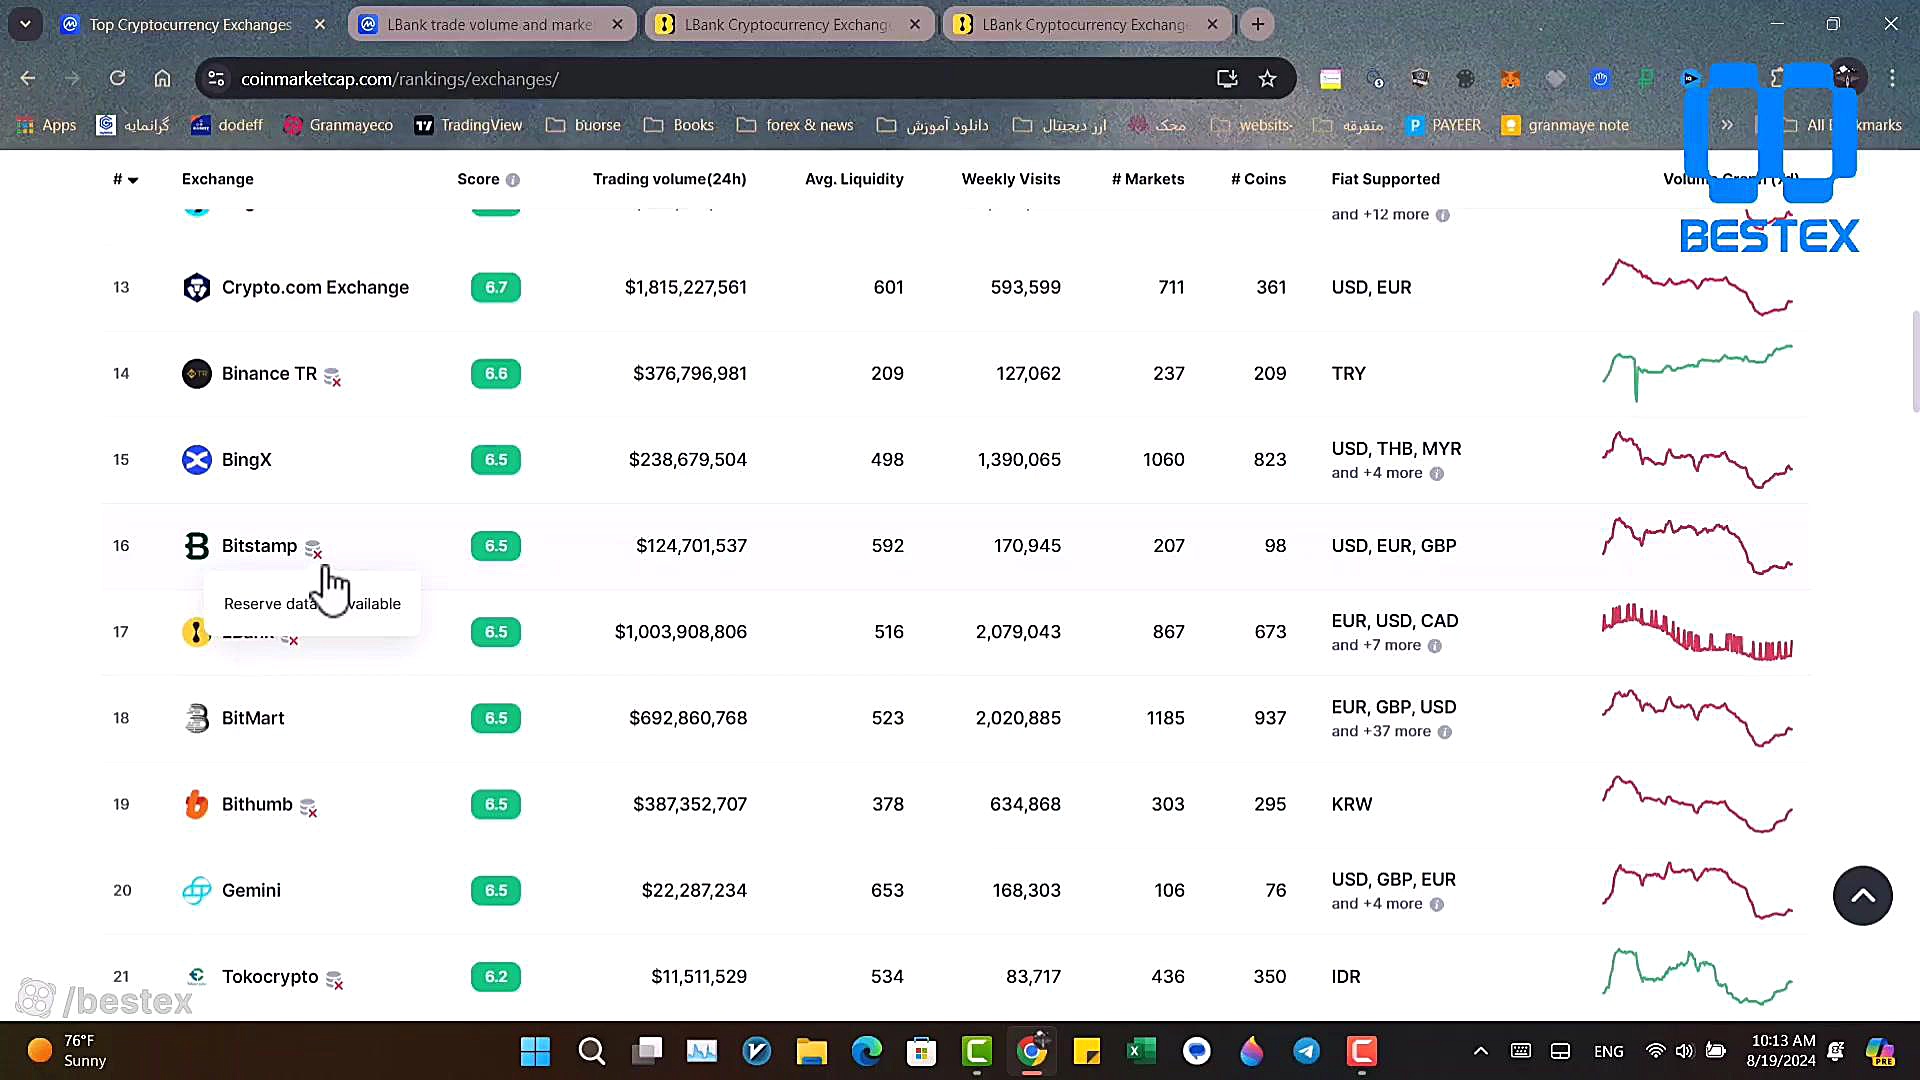
Task: Open File Explorer from the taskbar
Action: (x=811, y=1051)
